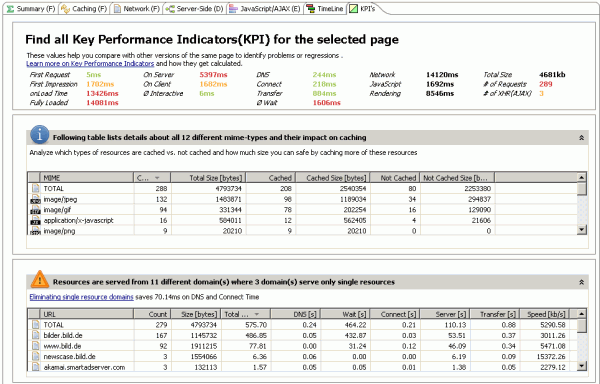Open the Total column sort arrow in domains table
Viewport: 600px width, 384px height.
(x=256, y=314)
